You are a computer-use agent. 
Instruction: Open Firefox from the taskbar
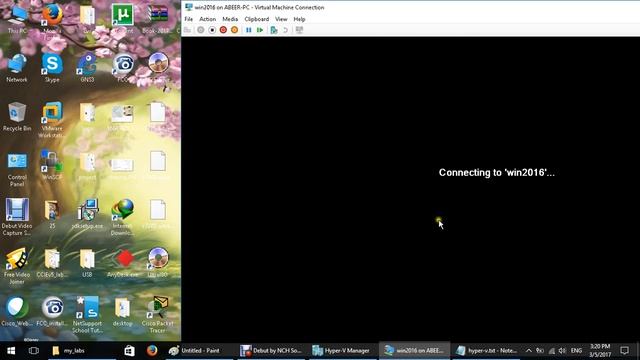coord(152,351)
